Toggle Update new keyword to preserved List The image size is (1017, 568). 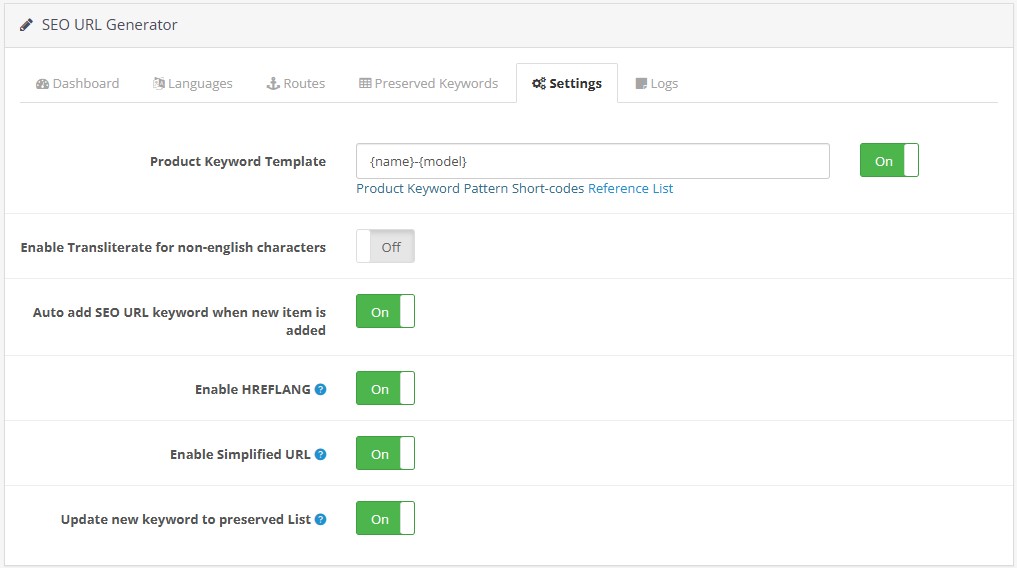pos(385,519)
